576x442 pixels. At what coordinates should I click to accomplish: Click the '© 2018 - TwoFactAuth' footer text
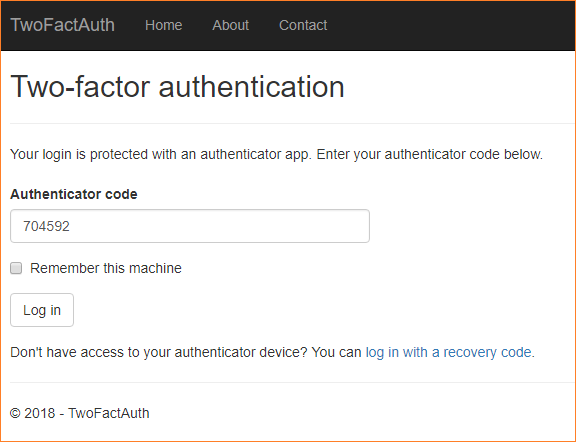point(79,413)
